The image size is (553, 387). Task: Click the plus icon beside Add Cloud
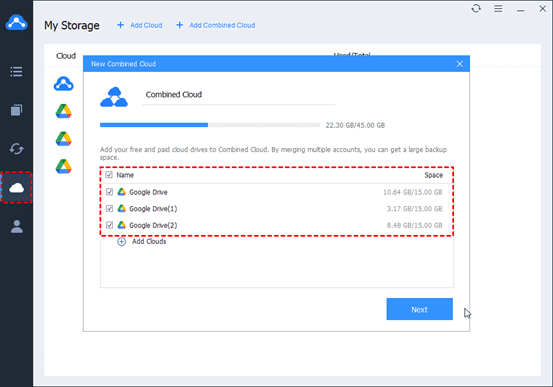pos(120,25)
